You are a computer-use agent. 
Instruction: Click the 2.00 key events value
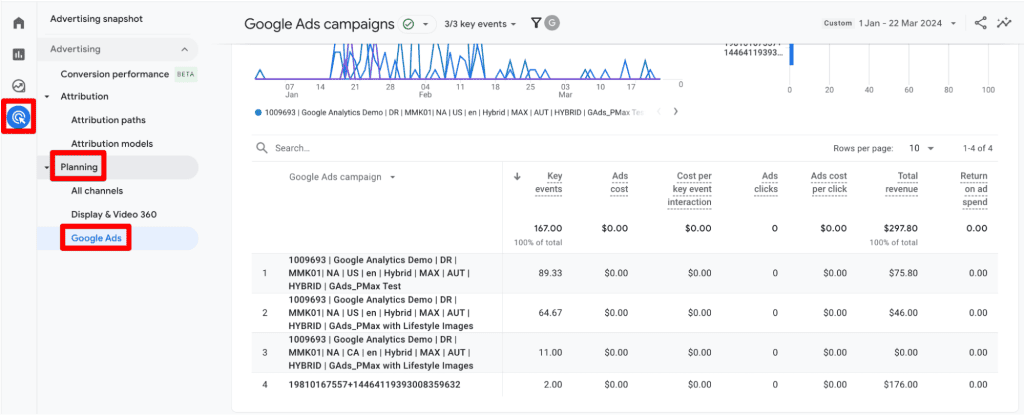pyautogui.click(x=552, y=384)
